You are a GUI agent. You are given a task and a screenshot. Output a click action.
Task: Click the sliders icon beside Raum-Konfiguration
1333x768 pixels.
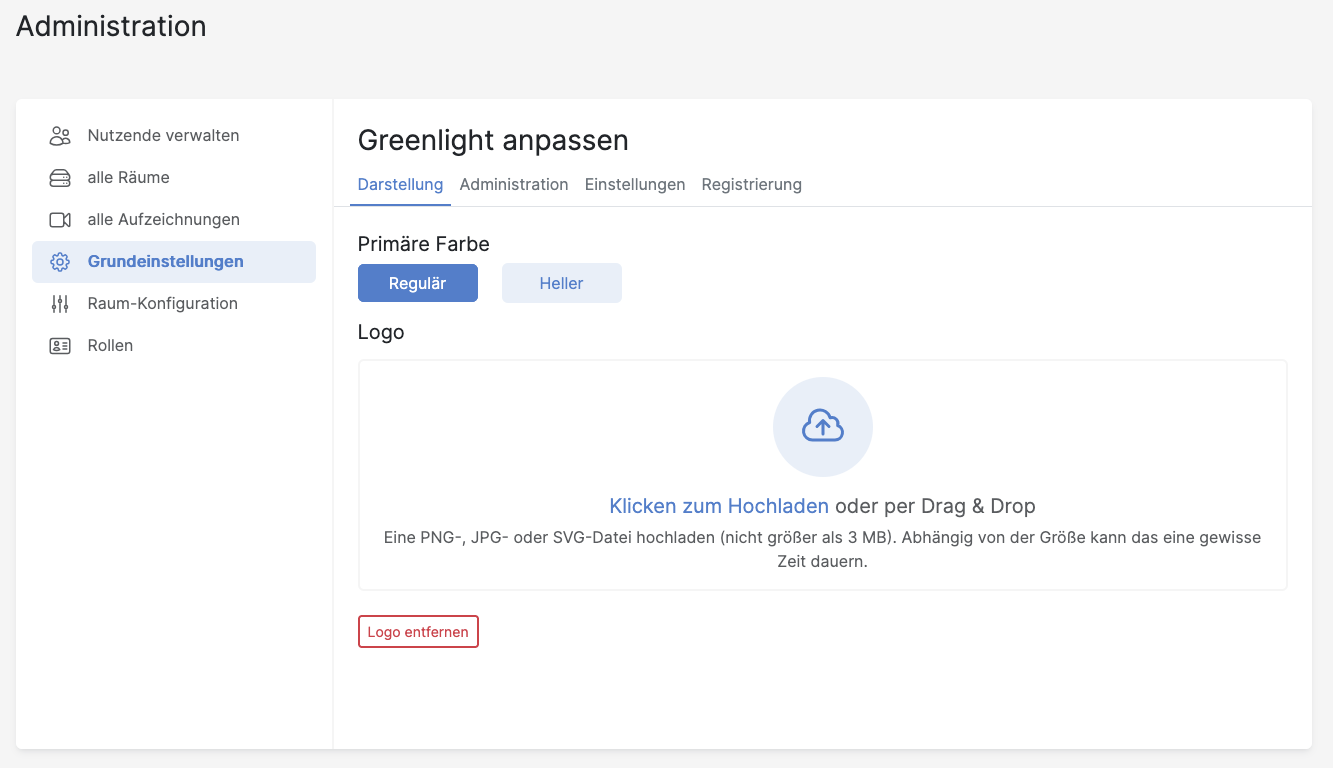click(x=60, y=304)
